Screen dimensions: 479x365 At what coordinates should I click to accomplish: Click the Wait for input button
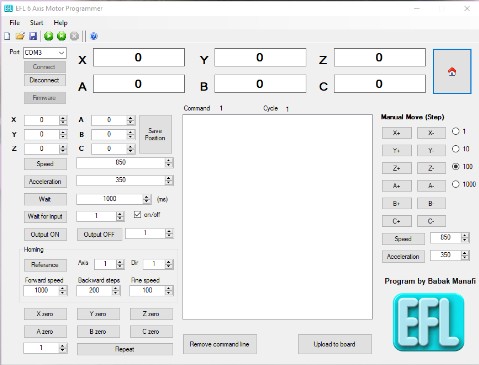point(45,216)
